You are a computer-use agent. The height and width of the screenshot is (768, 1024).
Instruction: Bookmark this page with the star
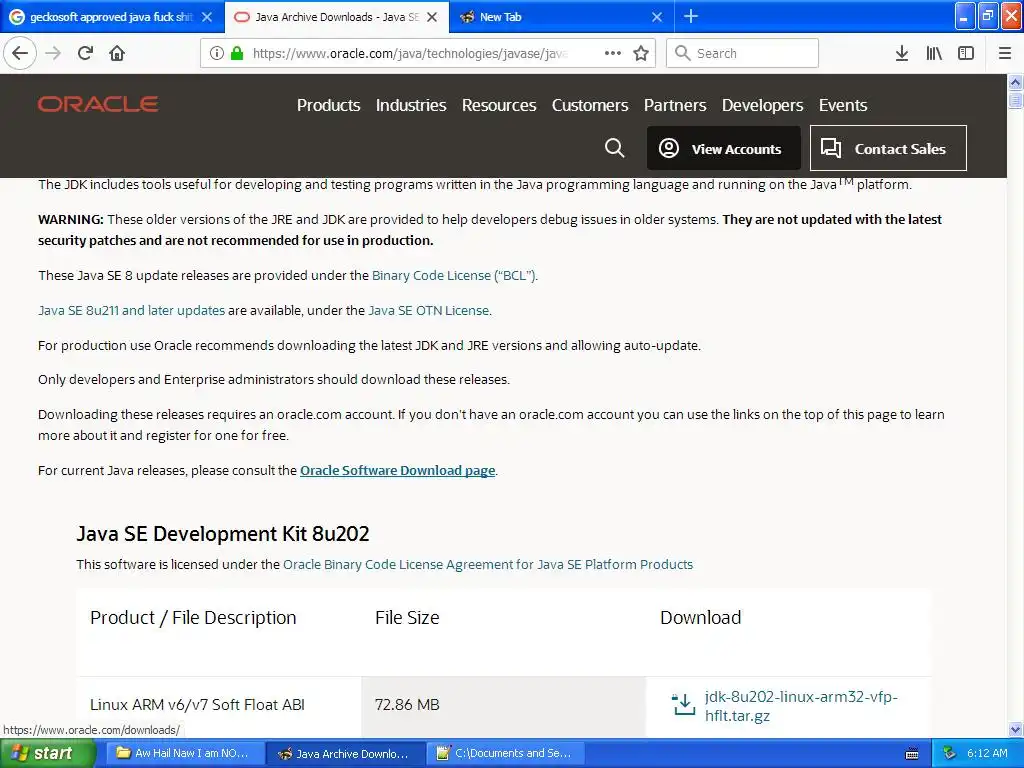coord(641,53)
